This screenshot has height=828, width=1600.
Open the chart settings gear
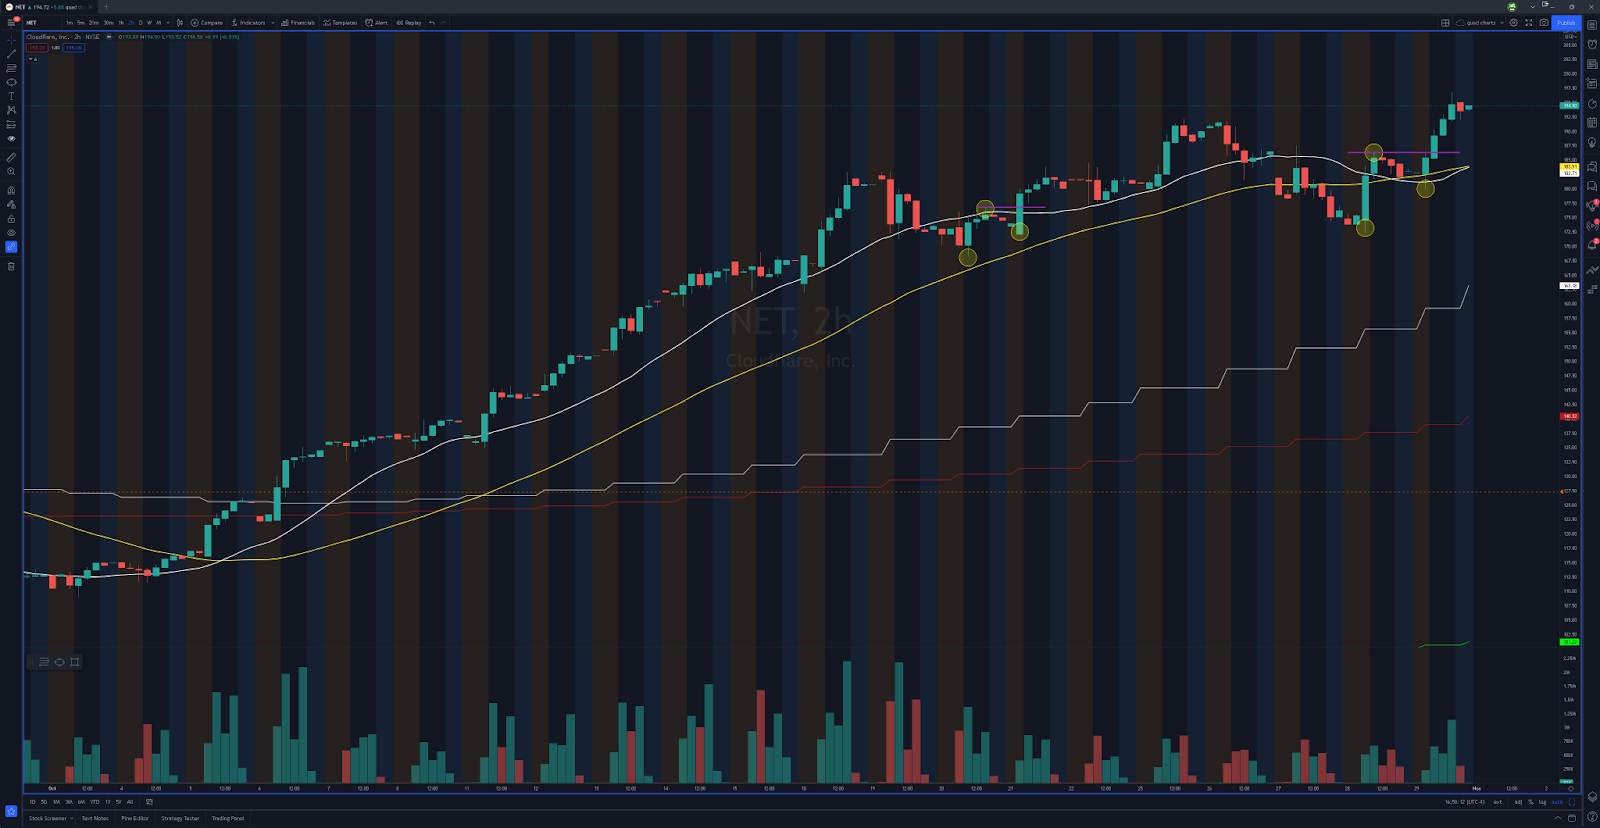[1513, 22]
